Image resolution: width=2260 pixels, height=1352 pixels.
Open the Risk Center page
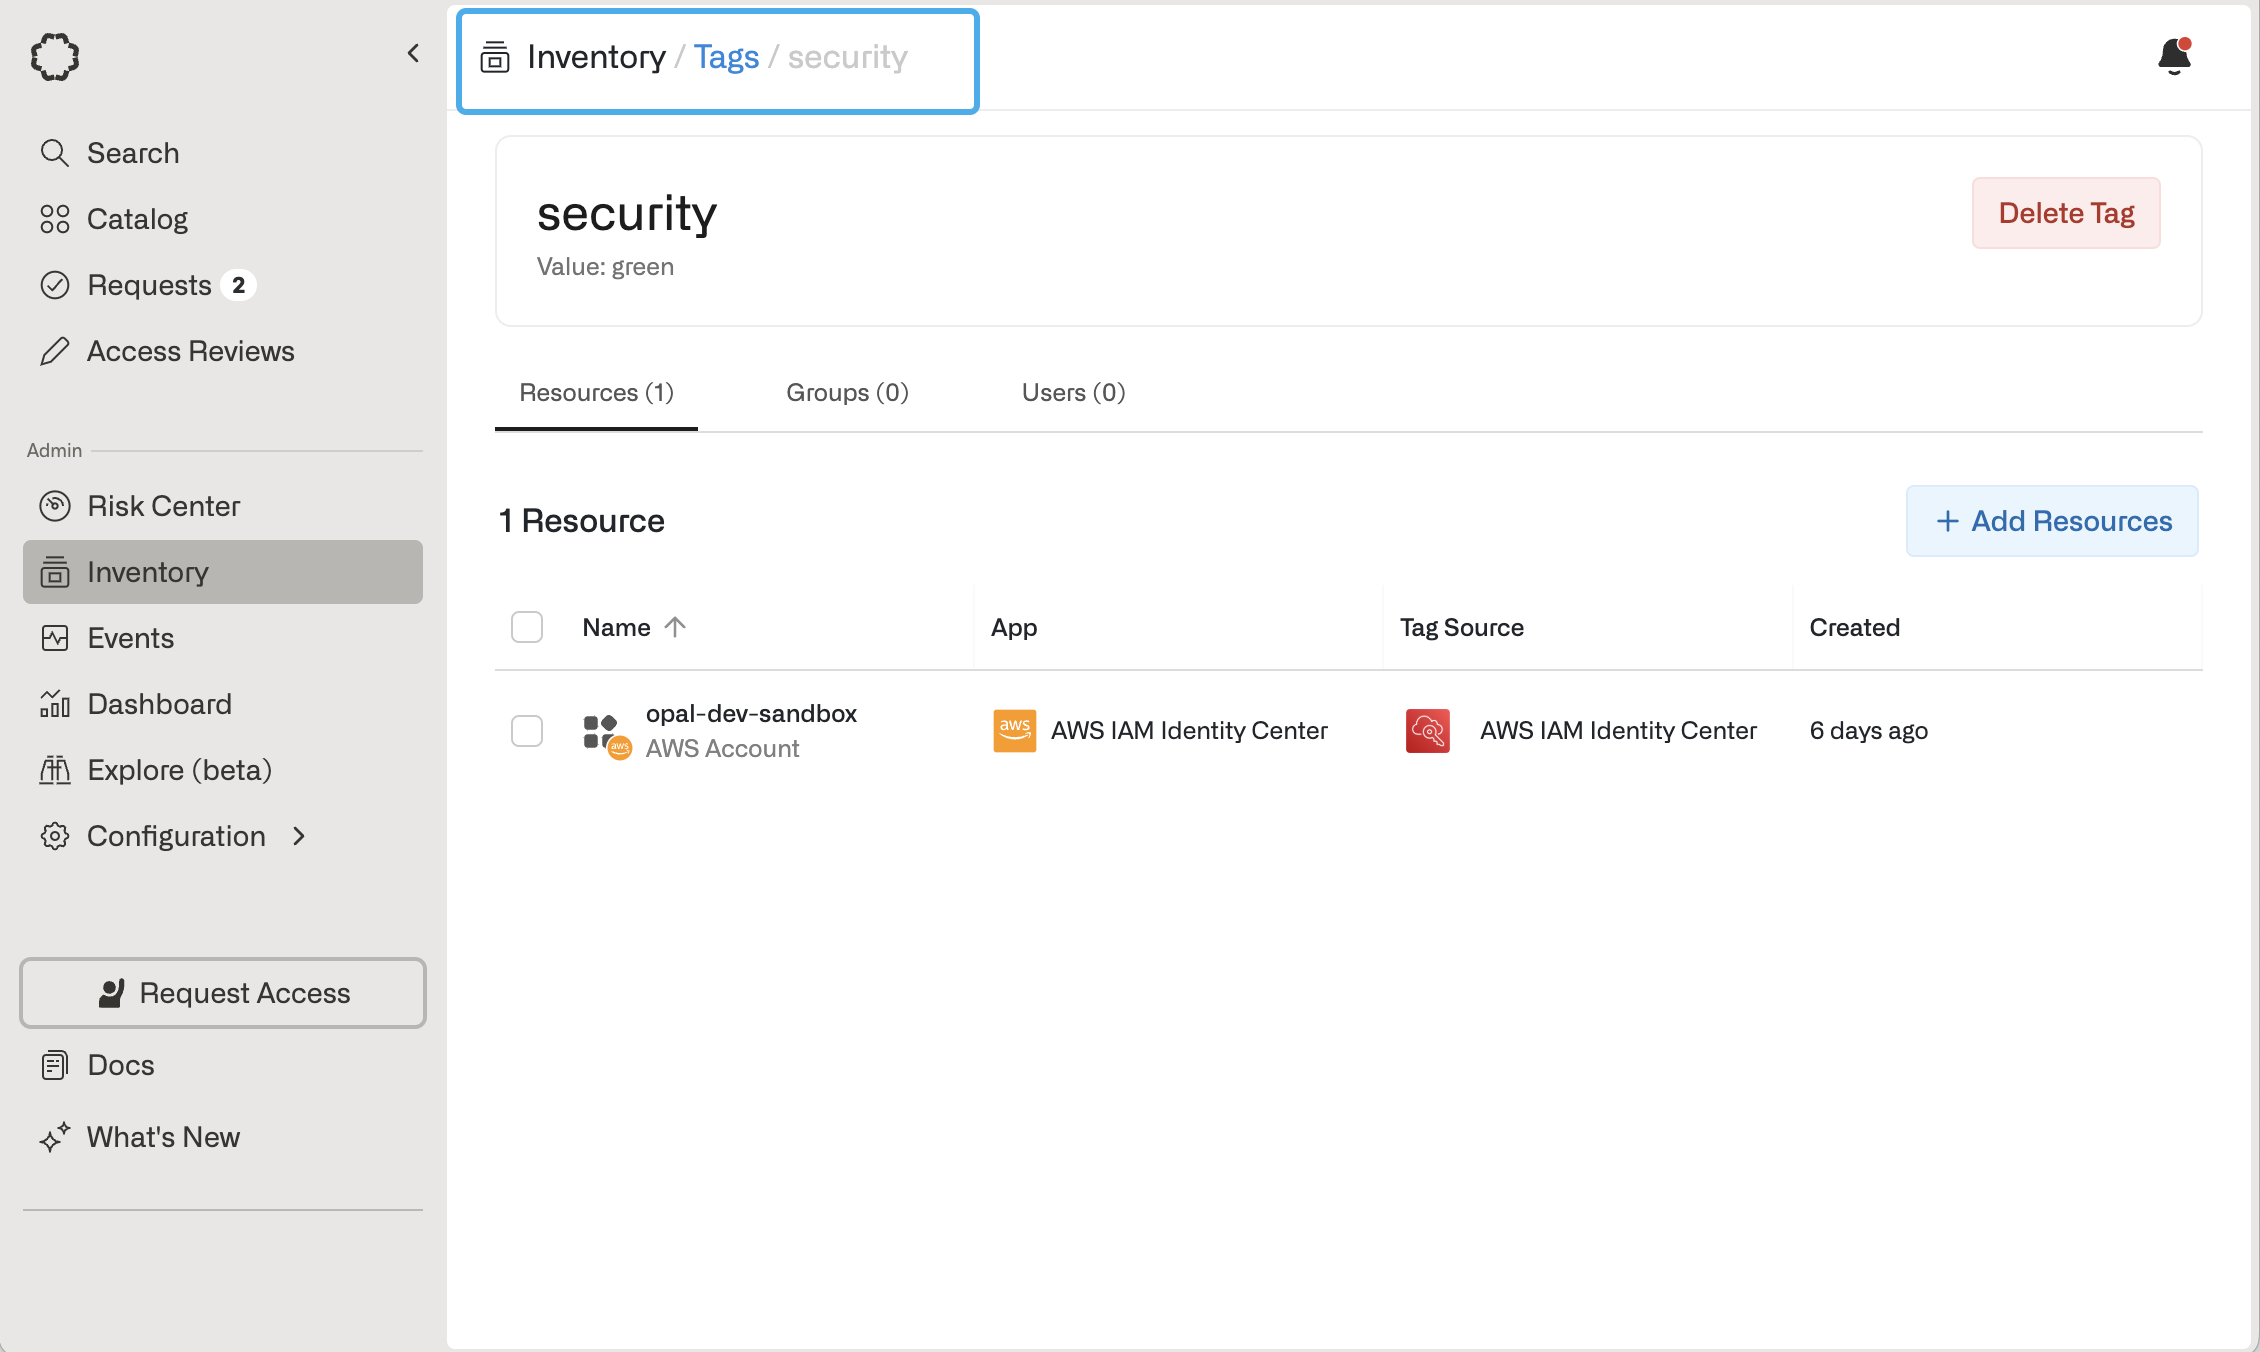coord(163,506)
